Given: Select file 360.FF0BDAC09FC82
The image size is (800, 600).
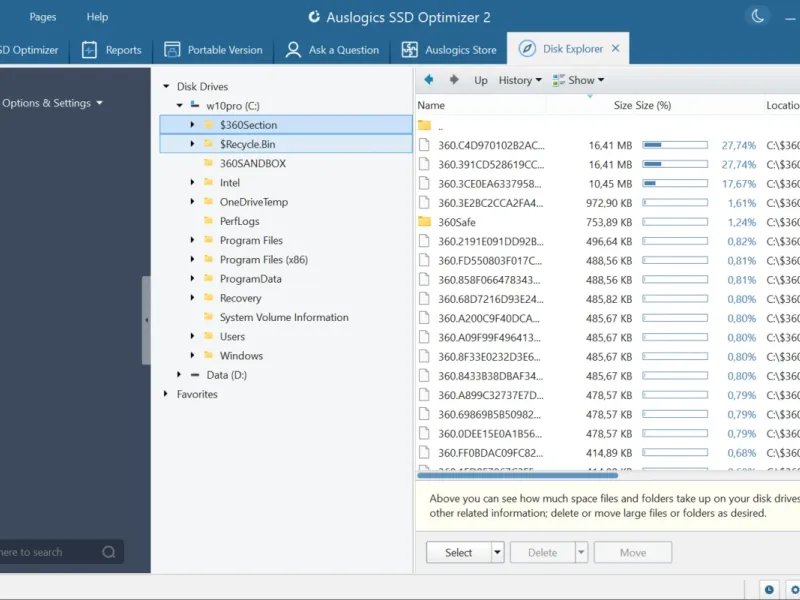Looking at the screenshot, I should 490,453.
